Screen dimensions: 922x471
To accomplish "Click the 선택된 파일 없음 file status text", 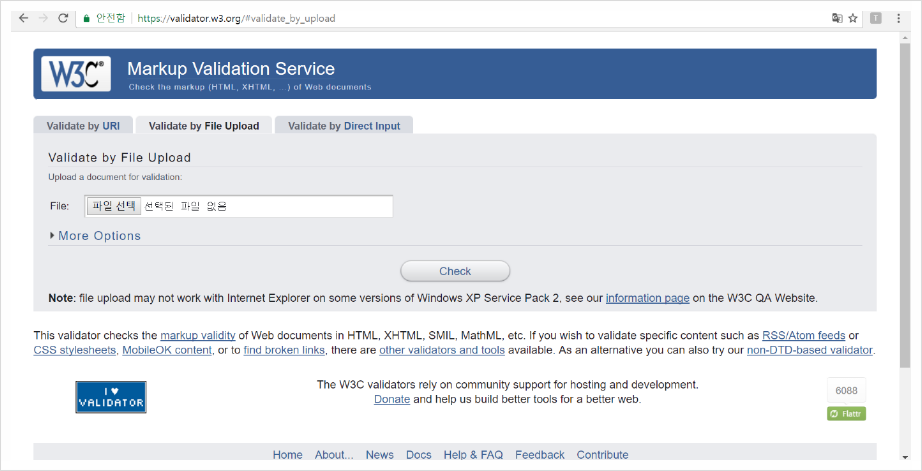I will pos(186,206).
